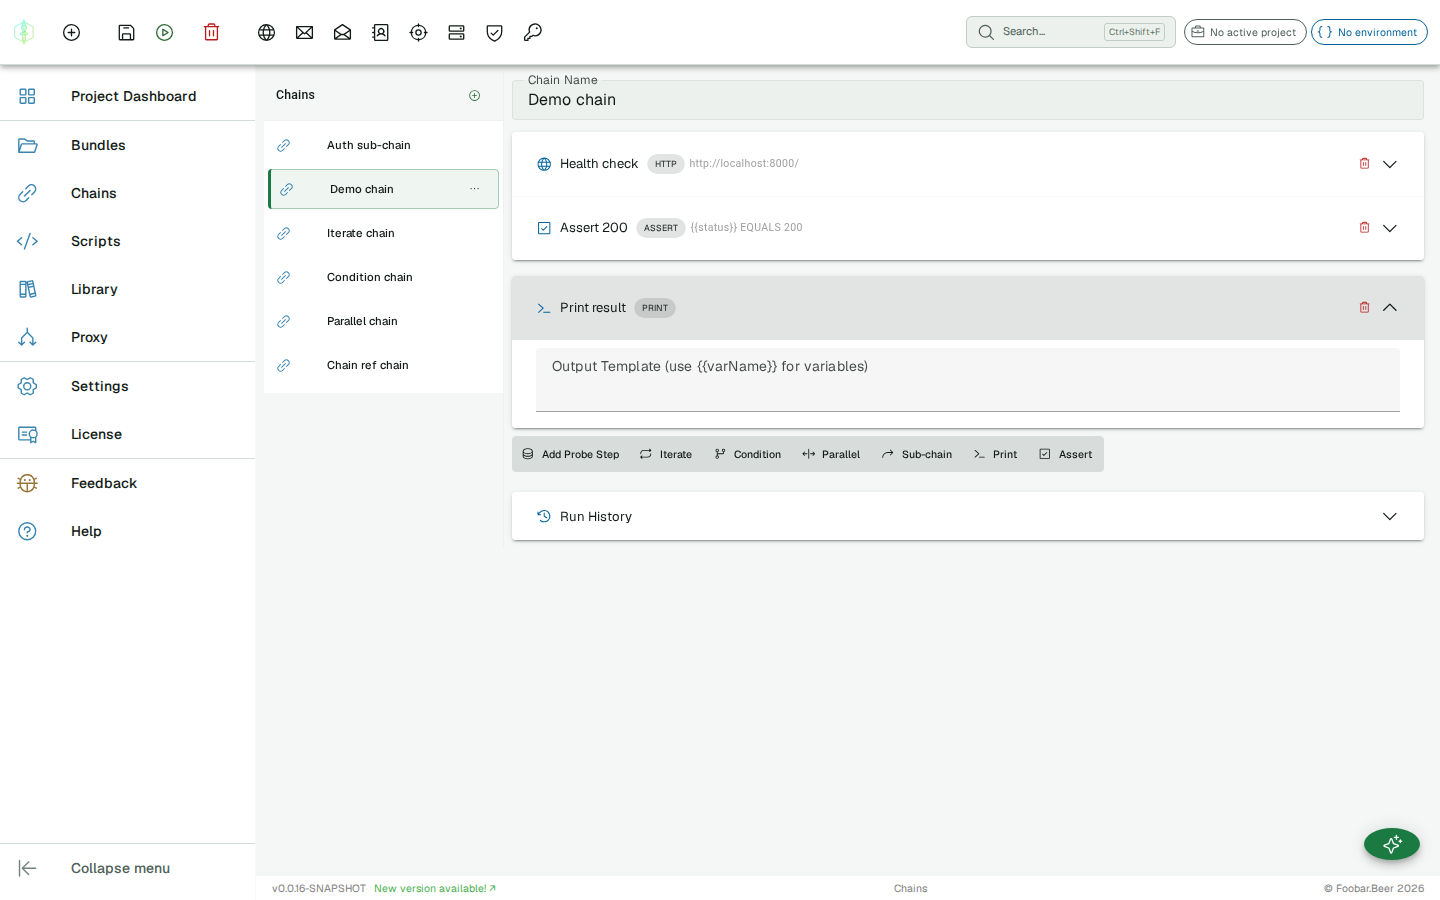Image resolution: width=1440 pixels, height=900 pixels.
Task: Delete the Assert 200 step
Action: click(x=1364, y=227)
